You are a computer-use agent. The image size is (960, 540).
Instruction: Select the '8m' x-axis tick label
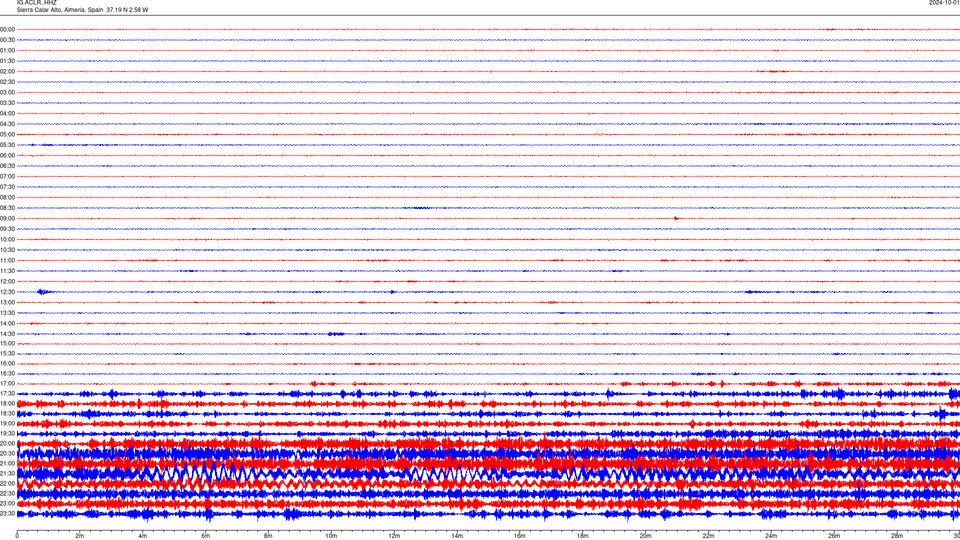click(268, 536)
